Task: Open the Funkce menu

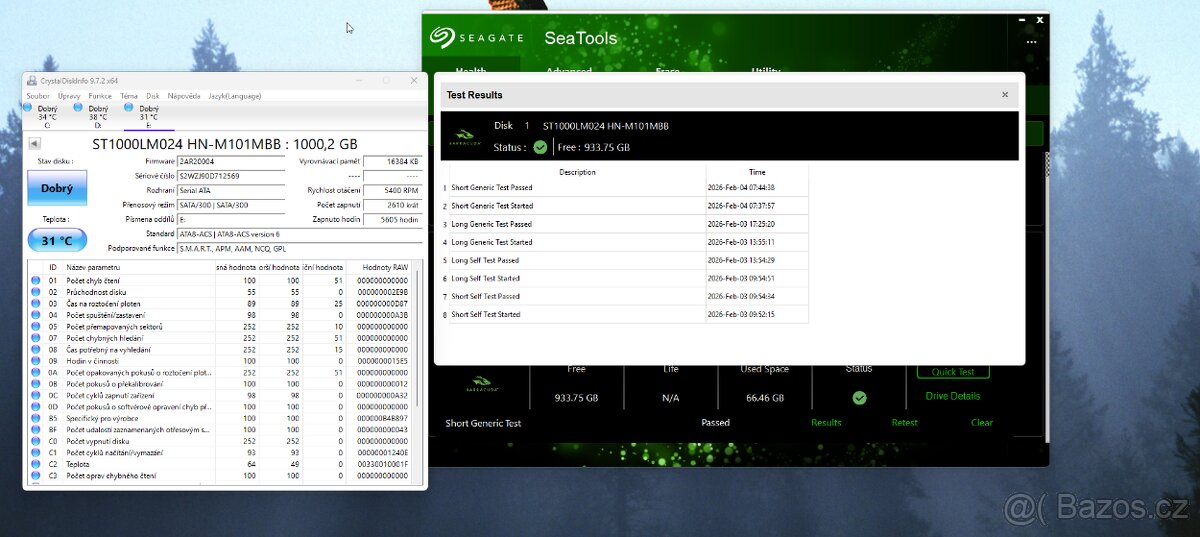Action: click(x=100, y=96)
